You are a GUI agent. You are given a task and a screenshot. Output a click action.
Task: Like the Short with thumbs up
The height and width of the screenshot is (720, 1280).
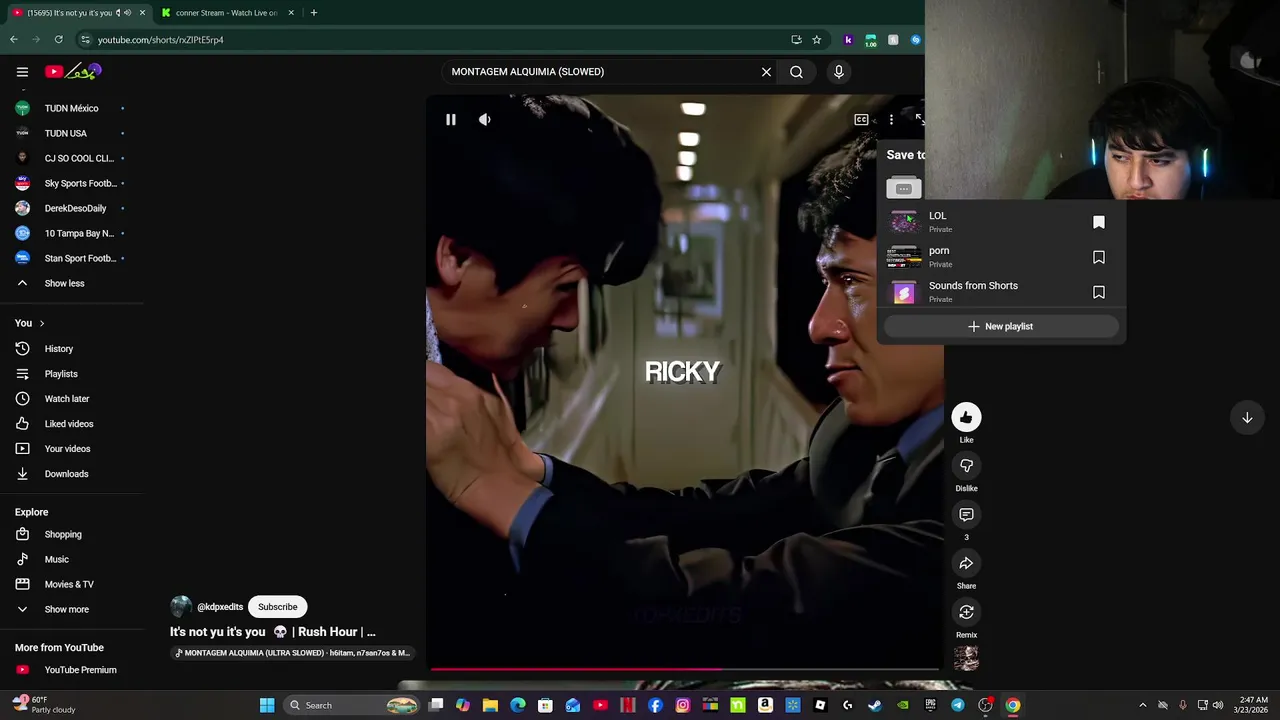(x=966, y=417)
